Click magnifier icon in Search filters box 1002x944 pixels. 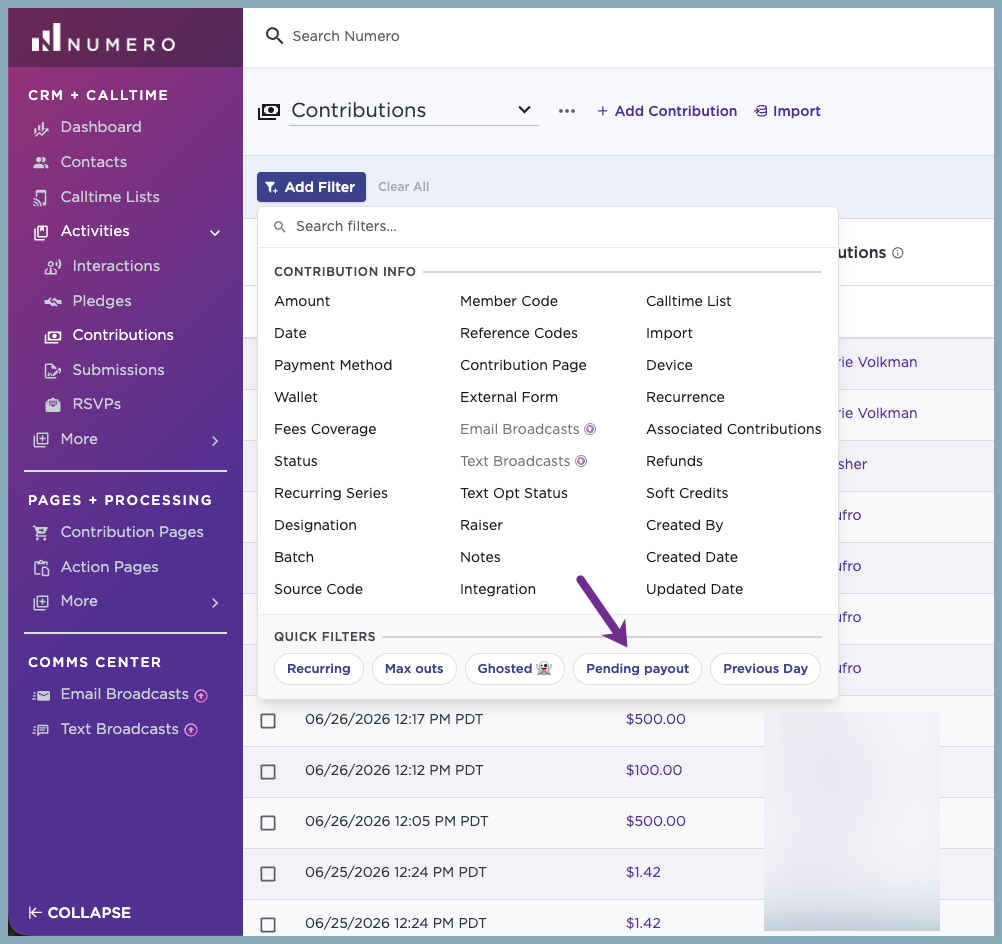point(280,227)
